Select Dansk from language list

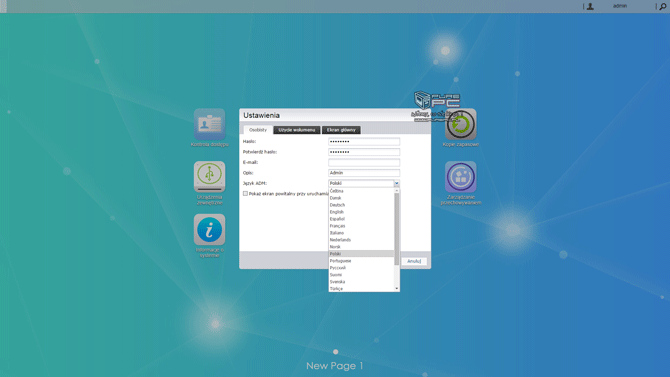click(361, 198)
